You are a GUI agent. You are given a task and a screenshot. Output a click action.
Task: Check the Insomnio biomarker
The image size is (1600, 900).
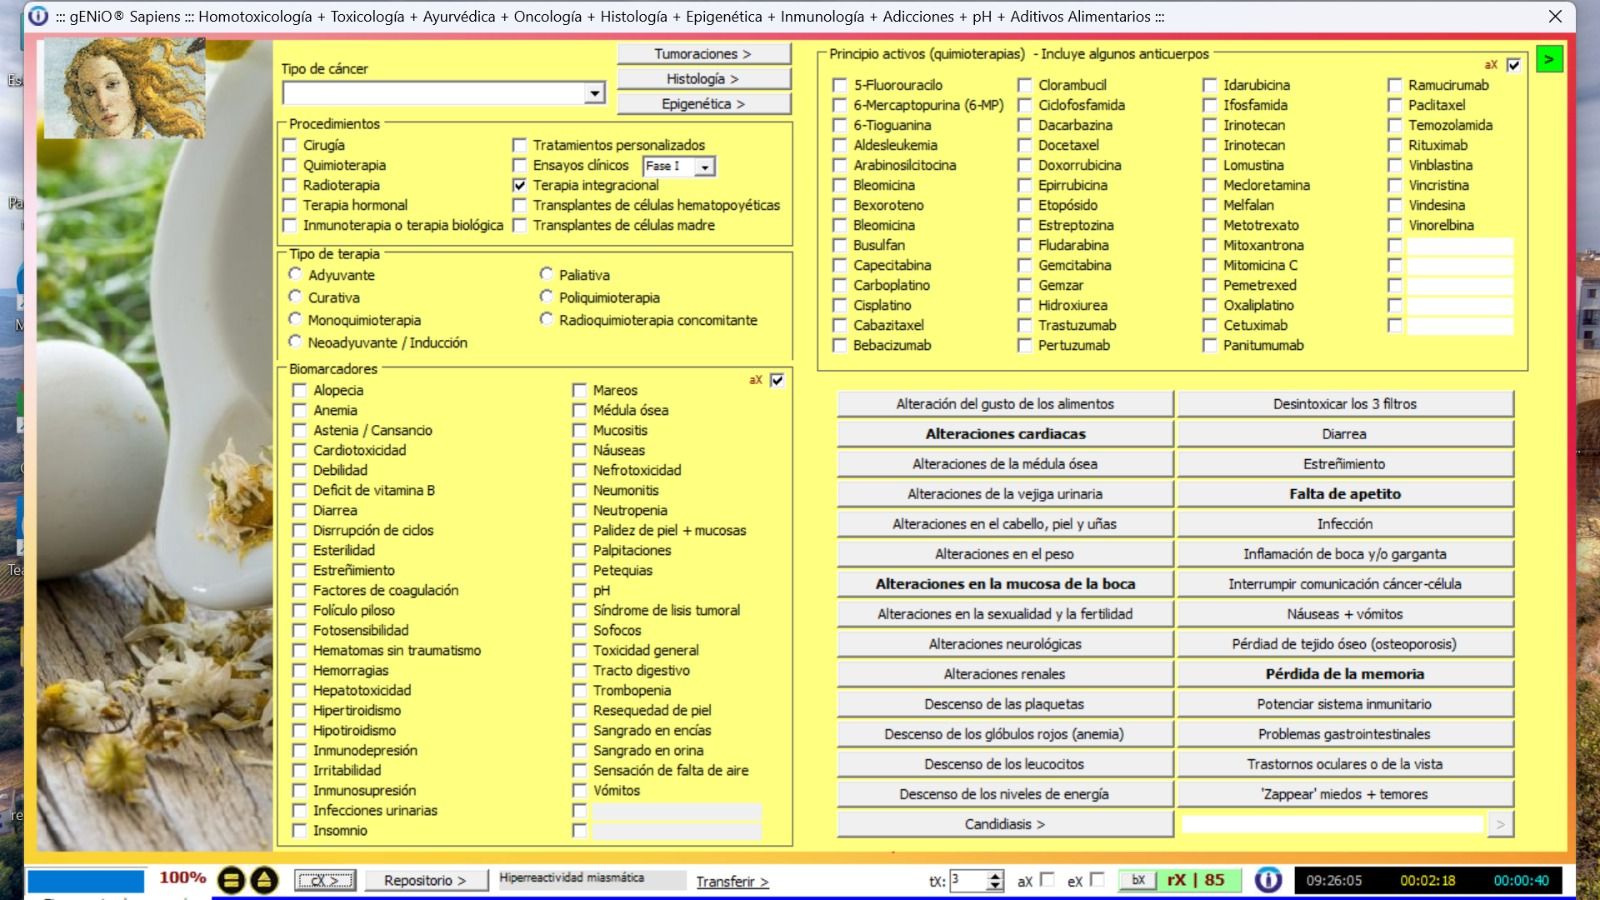[x=299, y=830]
